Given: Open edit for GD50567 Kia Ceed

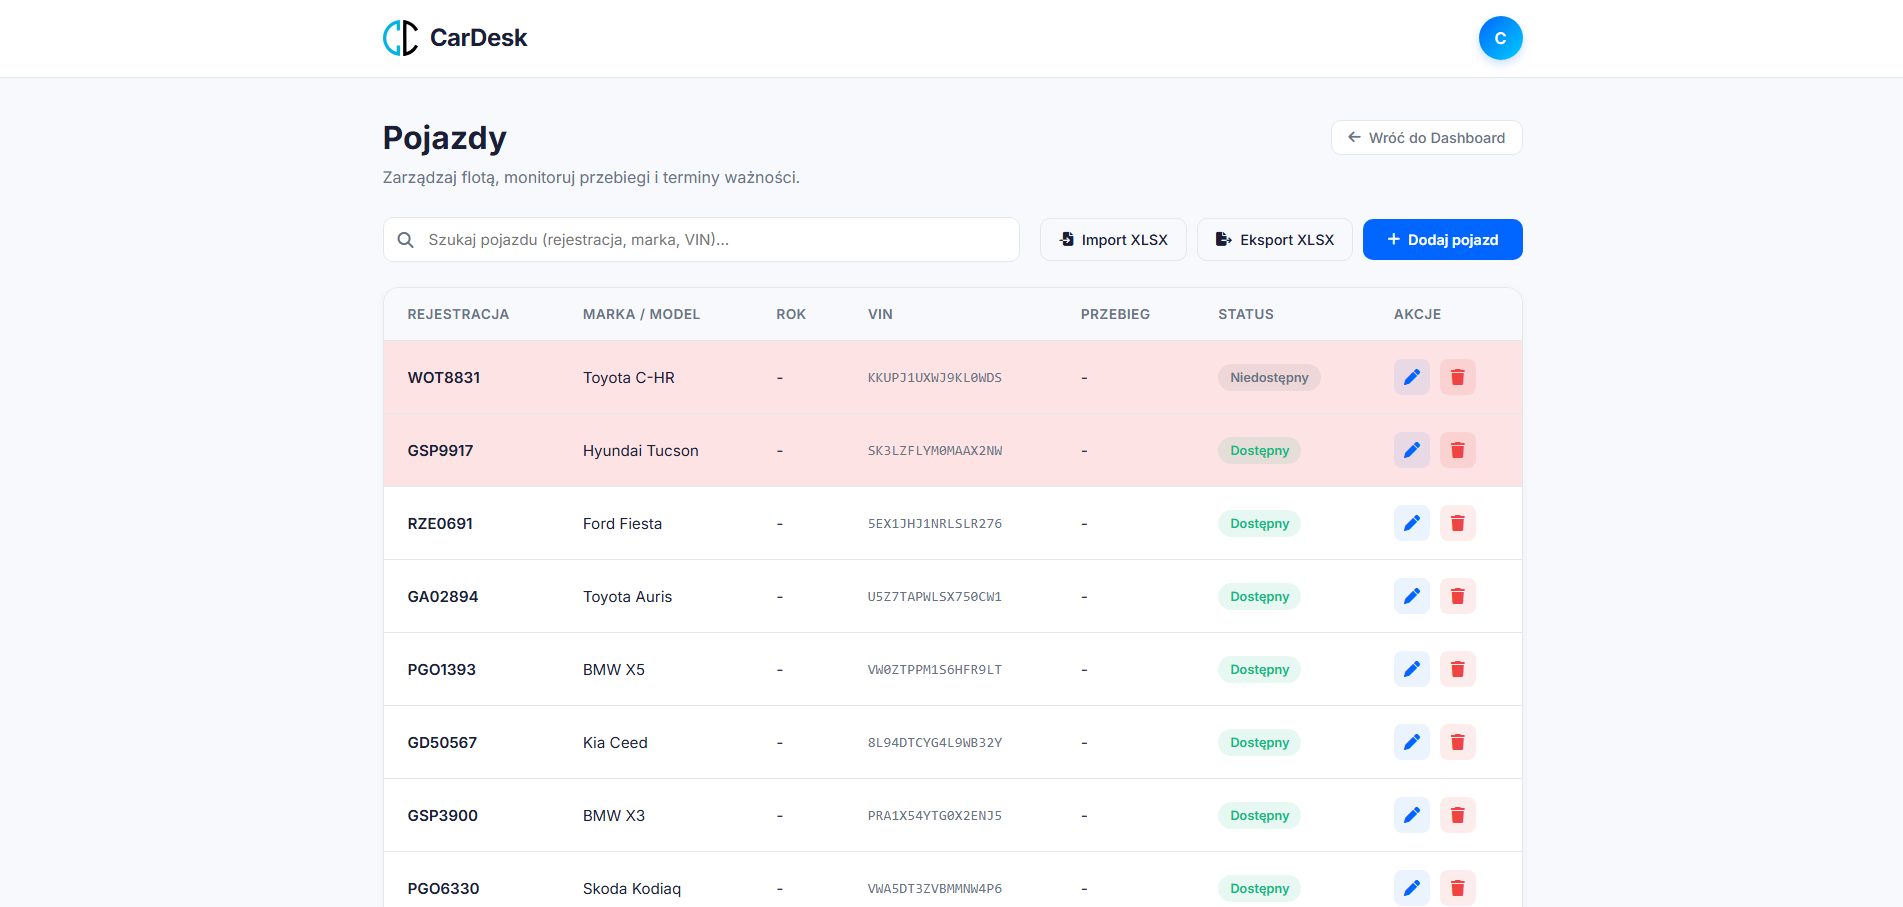Looking at the screenshot, I should [1411, 742].
